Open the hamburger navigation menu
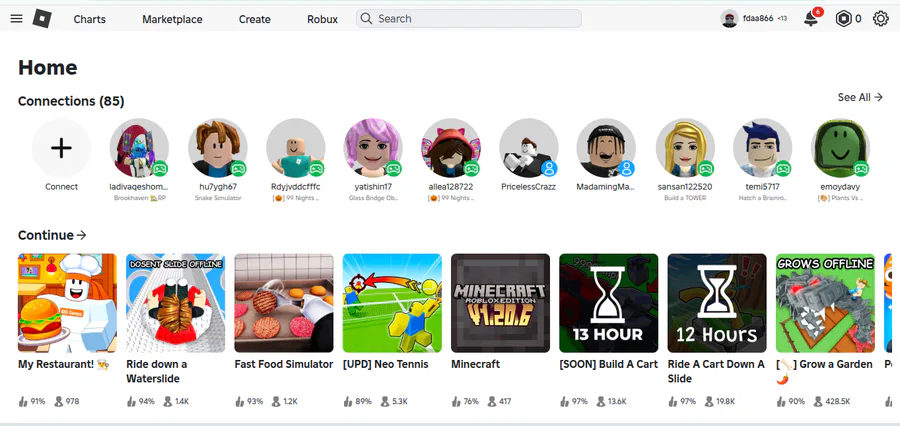 17,19
